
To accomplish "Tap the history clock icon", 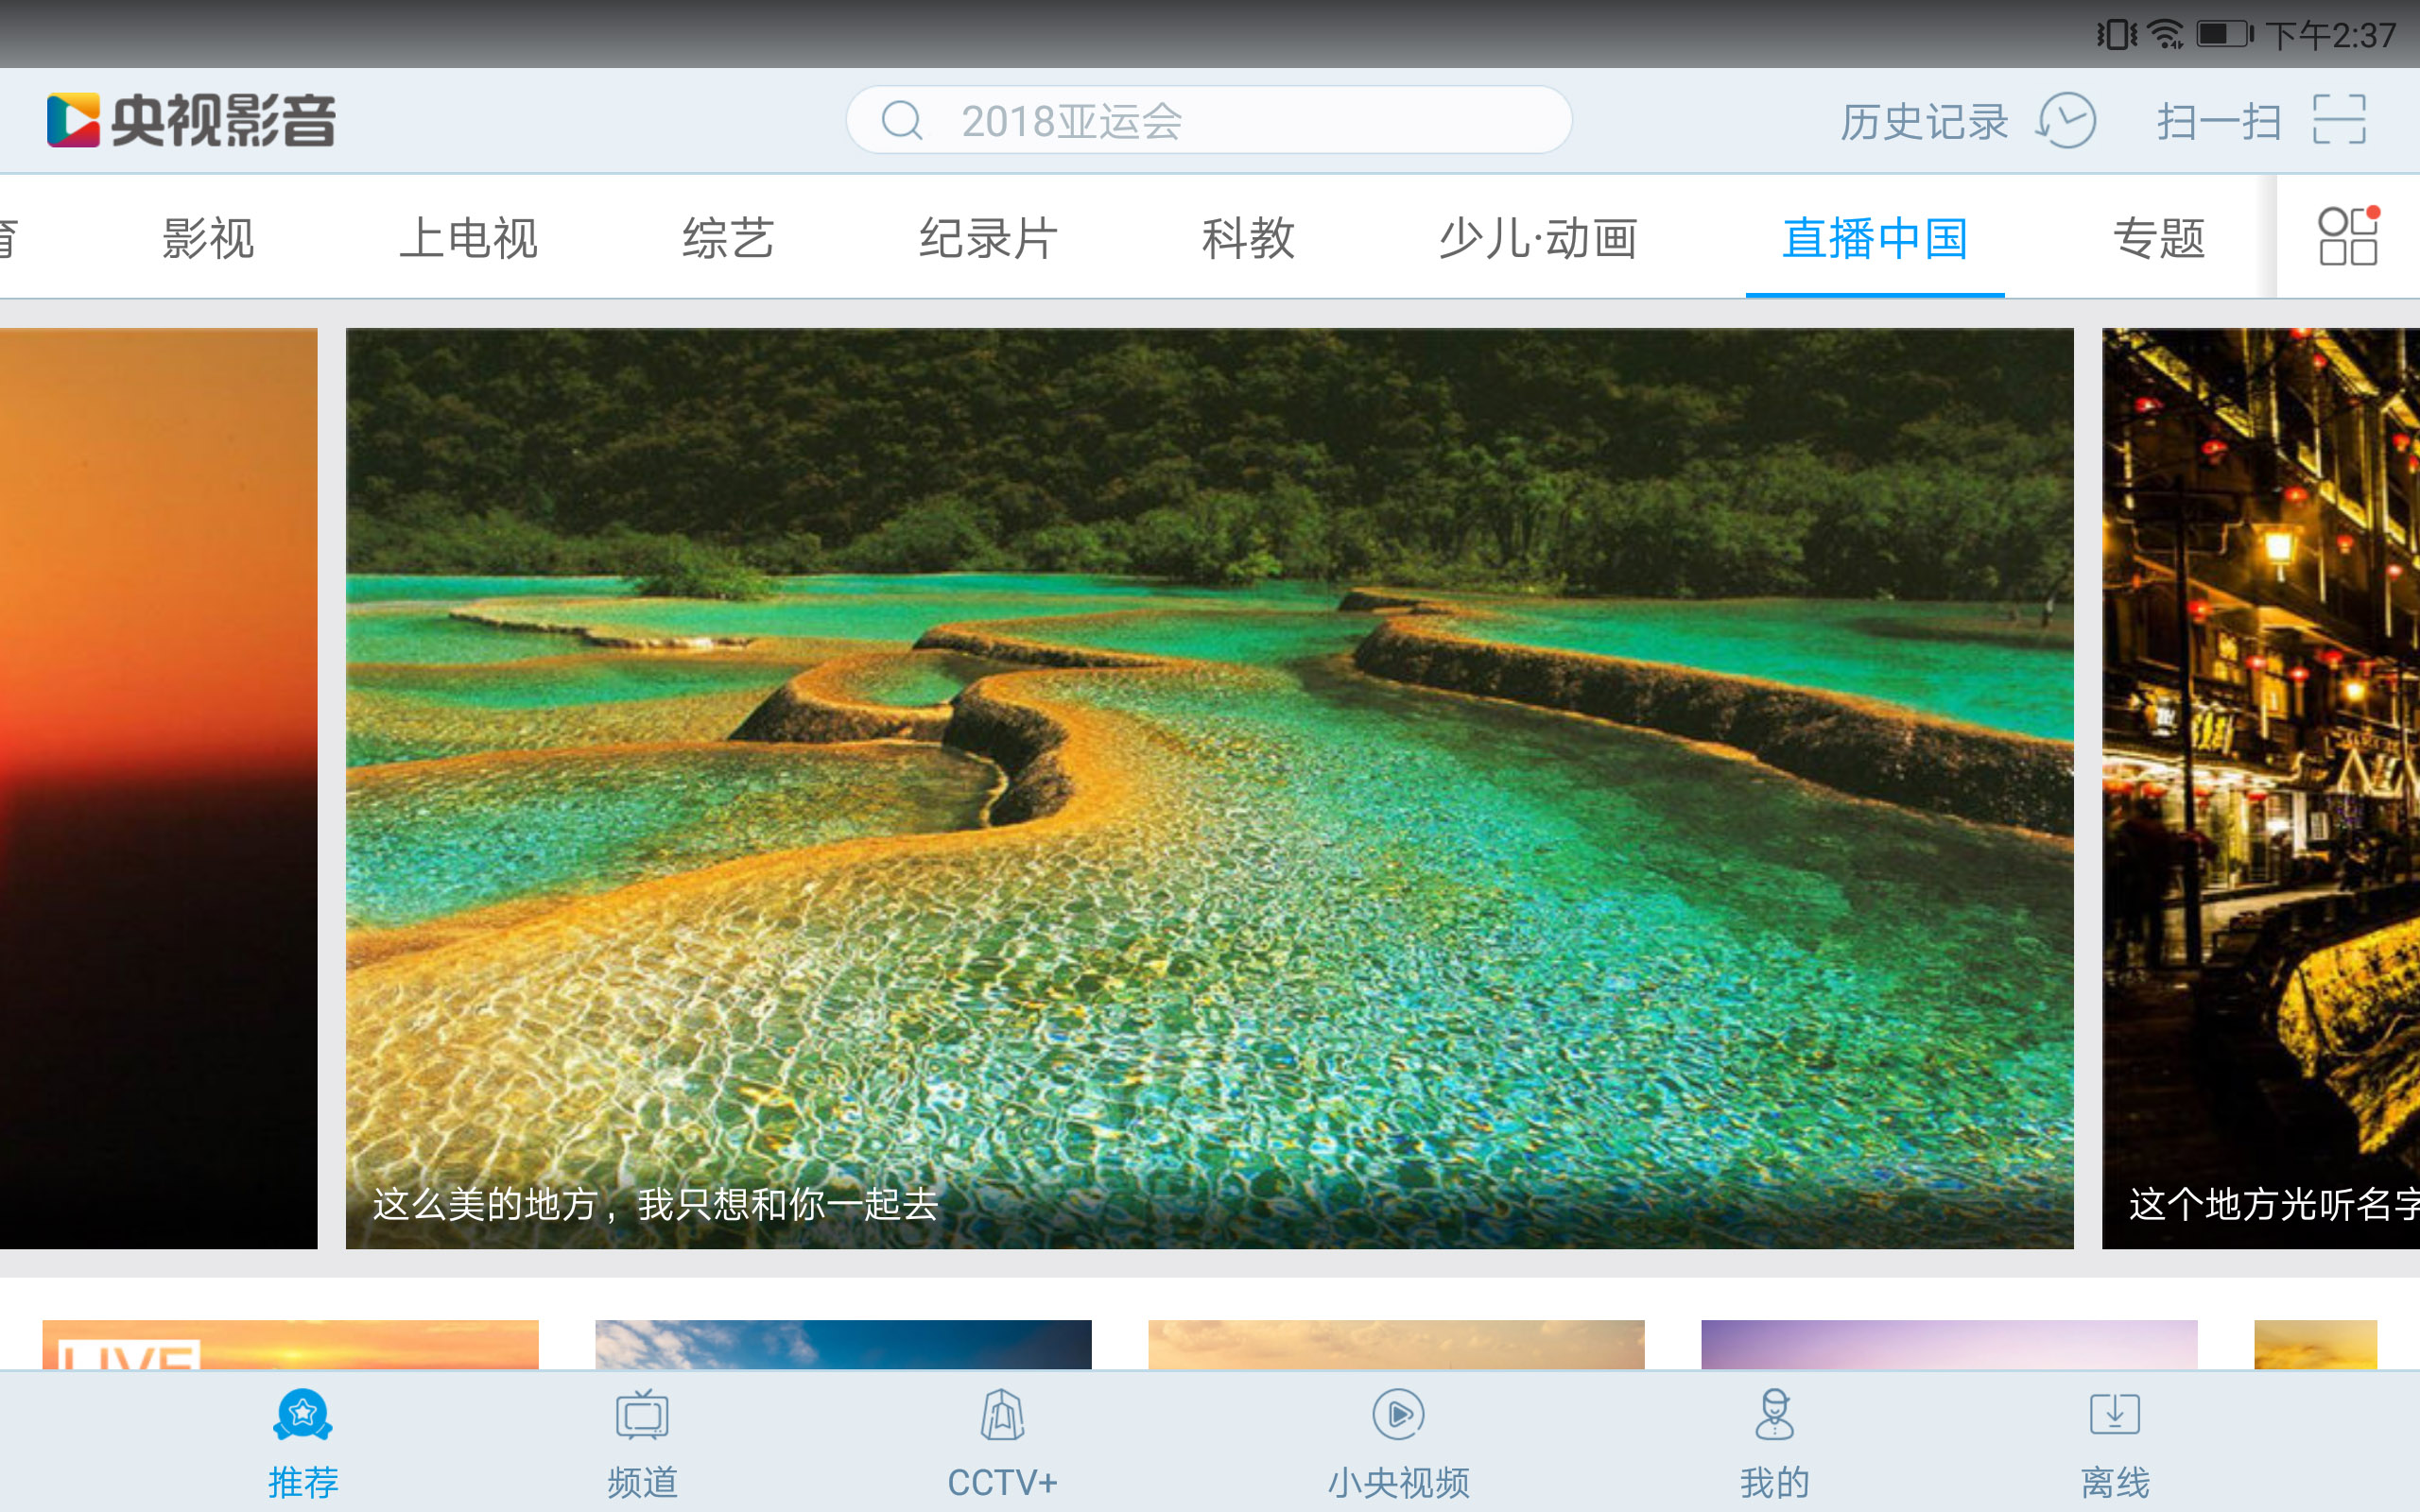I will coord(2066,121).
